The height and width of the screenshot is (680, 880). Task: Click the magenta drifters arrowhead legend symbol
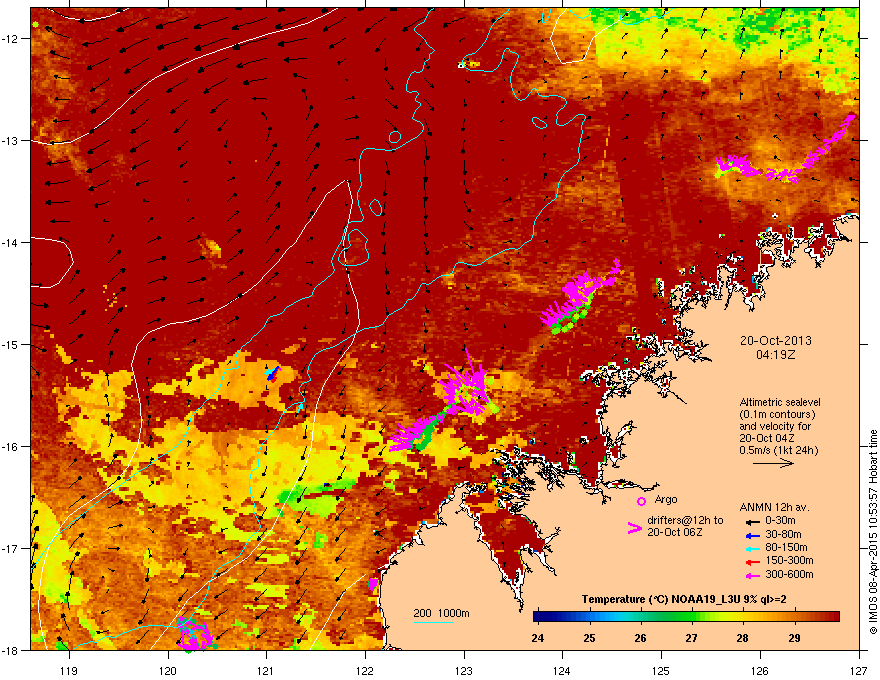(x=634, y=528)
